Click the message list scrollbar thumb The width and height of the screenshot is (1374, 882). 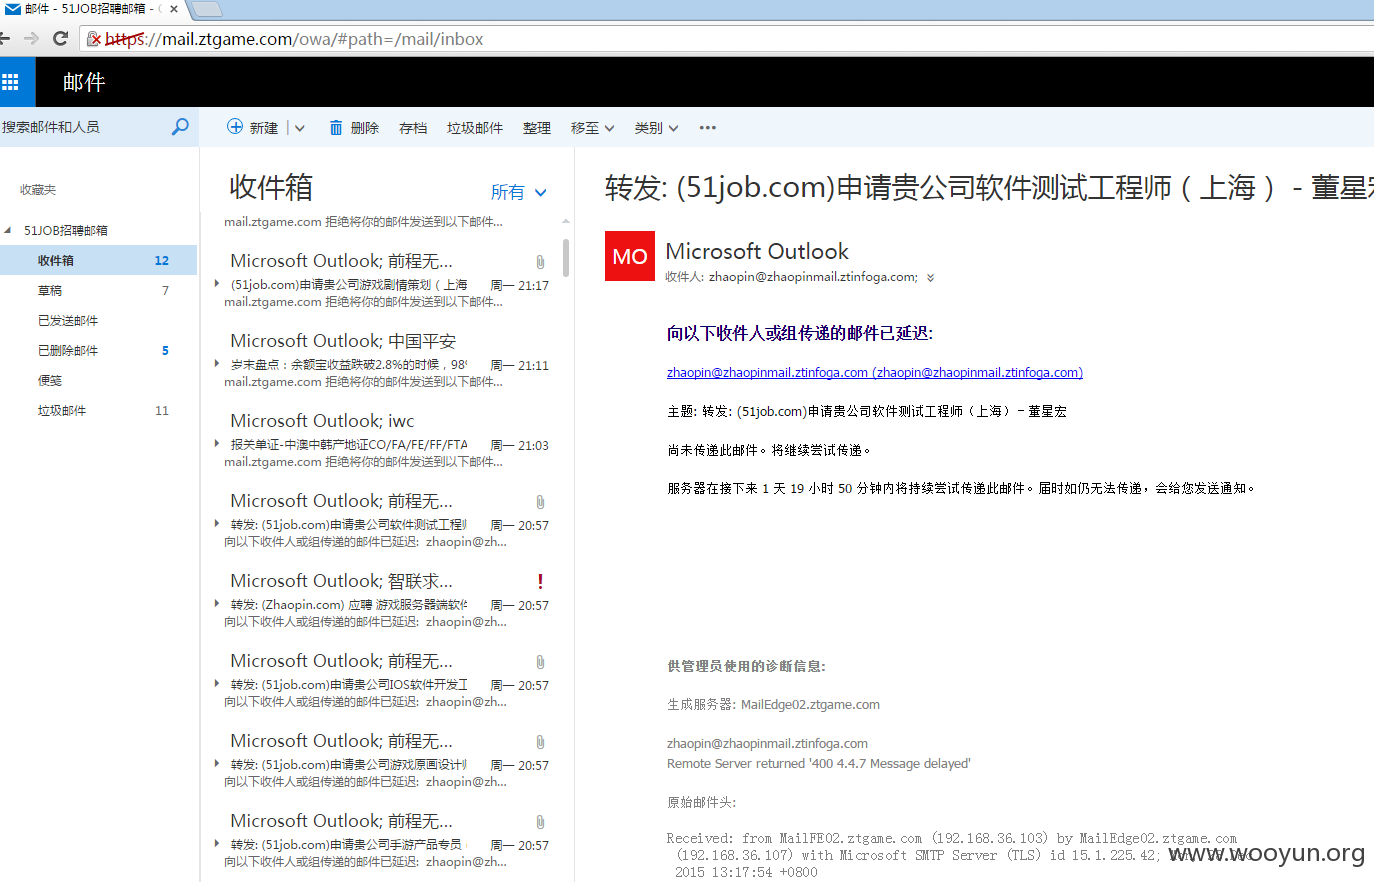coord(566,257)
